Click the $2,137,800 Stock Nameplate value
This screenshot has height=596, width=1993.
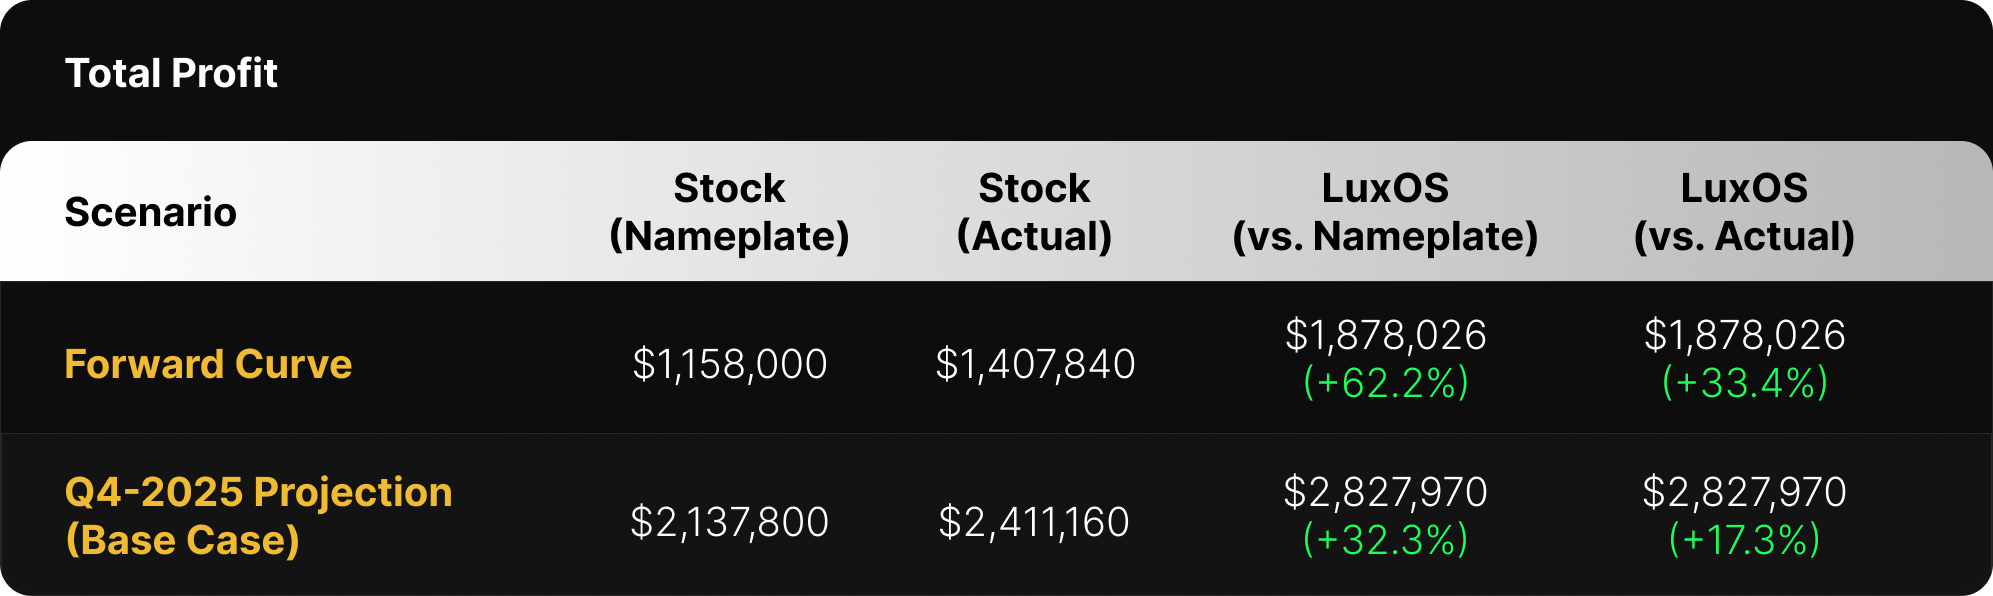[729, 522]
